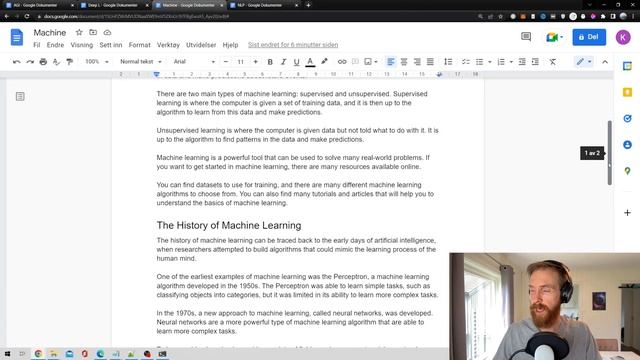This screenshot has height=360, width=640.
Task: Align text to the left
Action: click(391, 62)
